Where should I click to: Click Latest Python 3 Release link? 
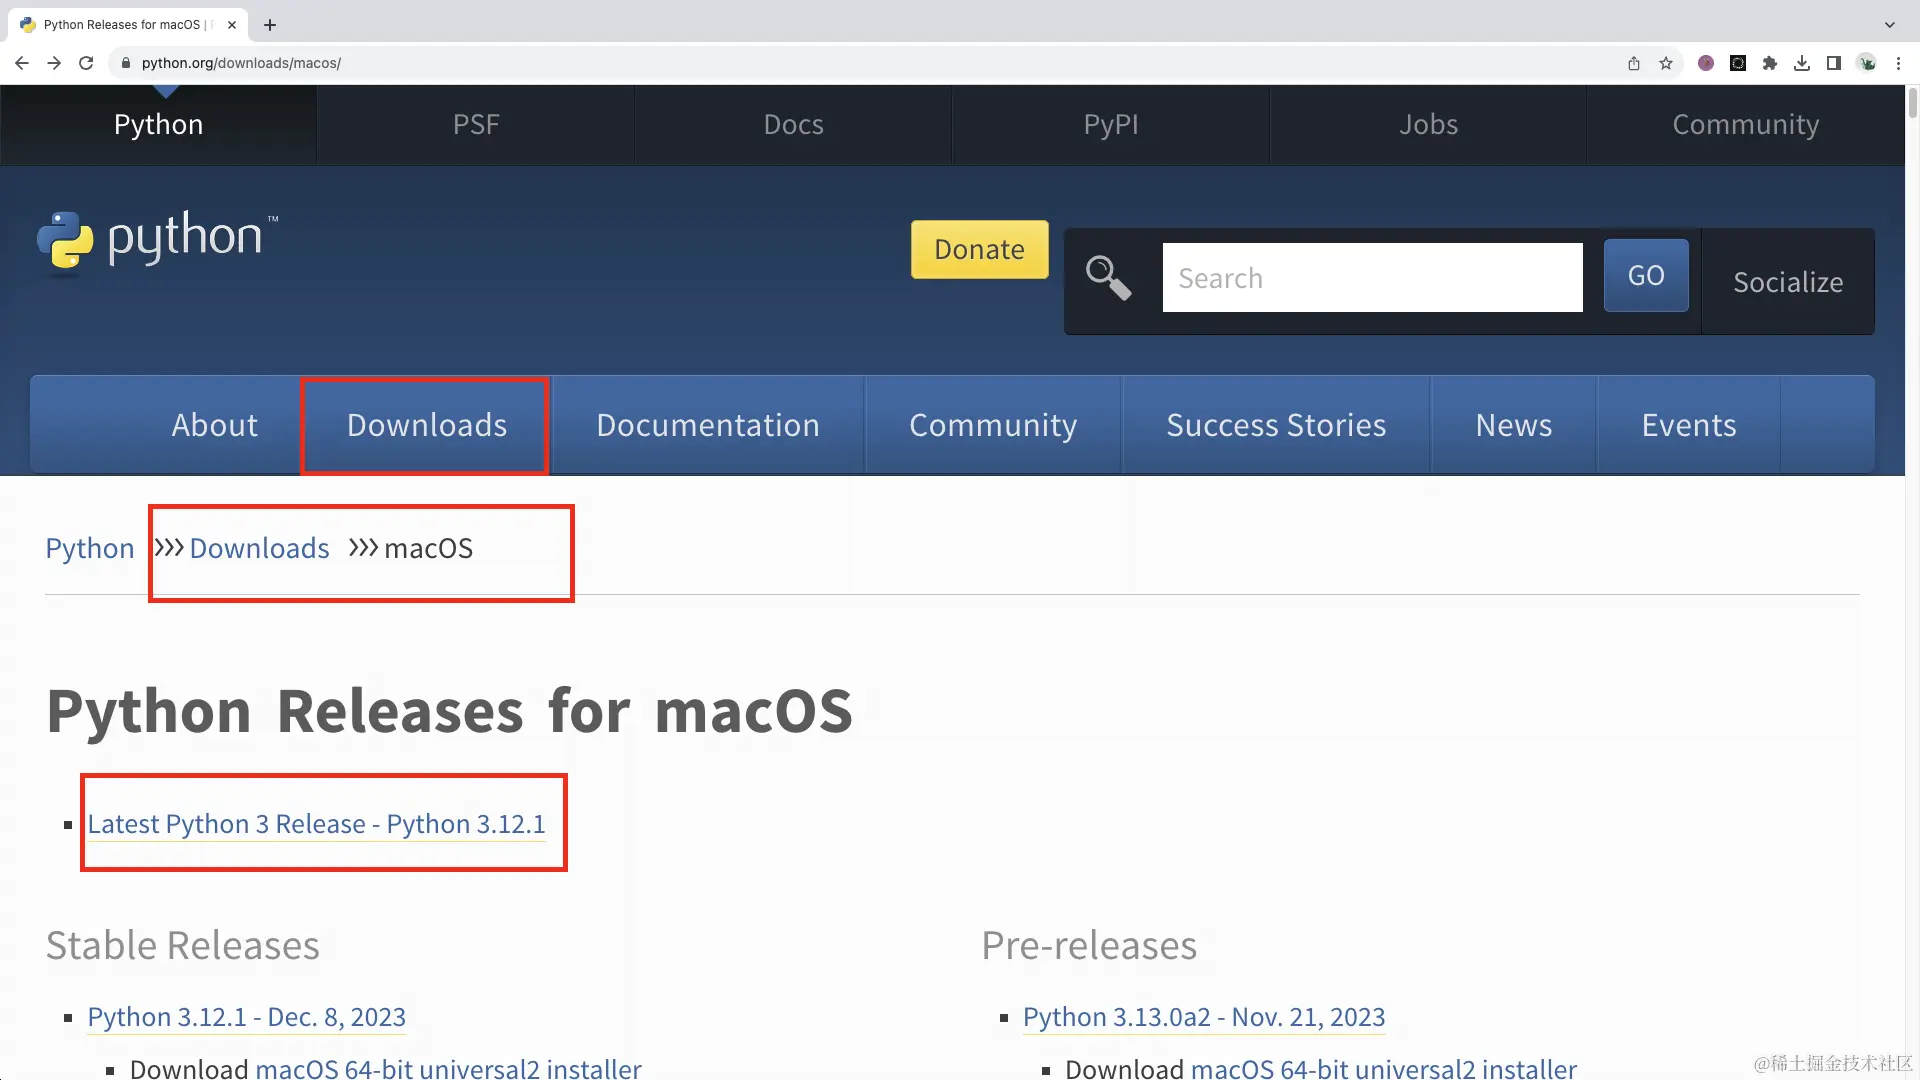coord(316,824)
